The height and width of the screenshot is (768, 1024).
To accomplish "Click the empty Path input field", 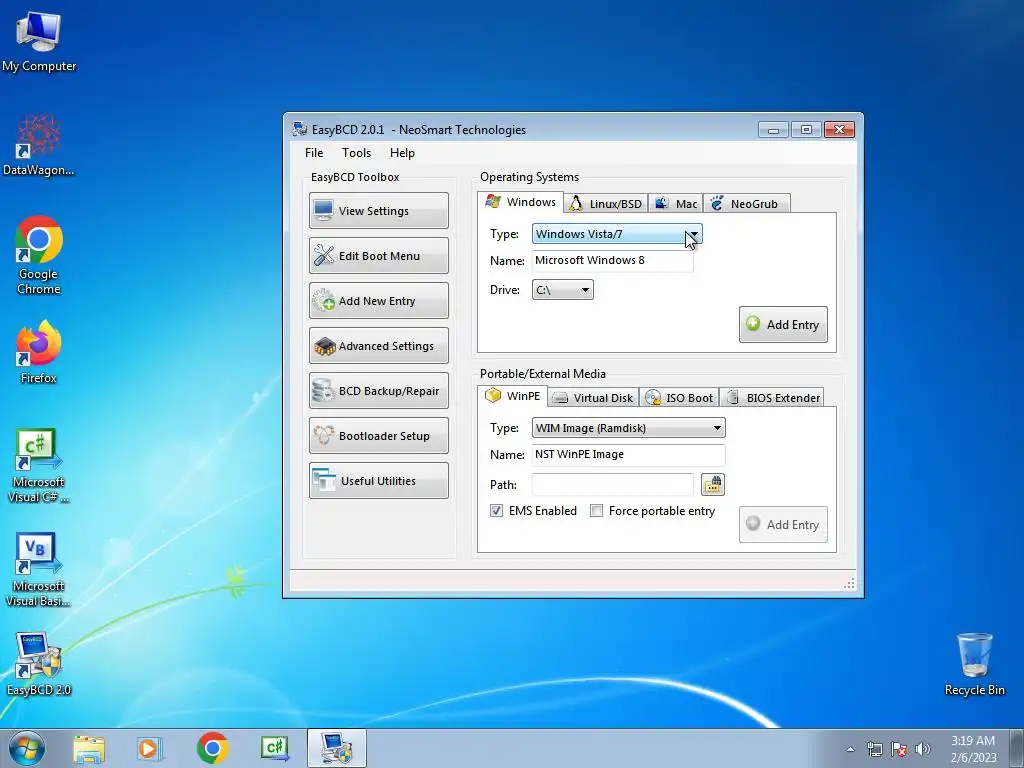I will coord(613,485).
